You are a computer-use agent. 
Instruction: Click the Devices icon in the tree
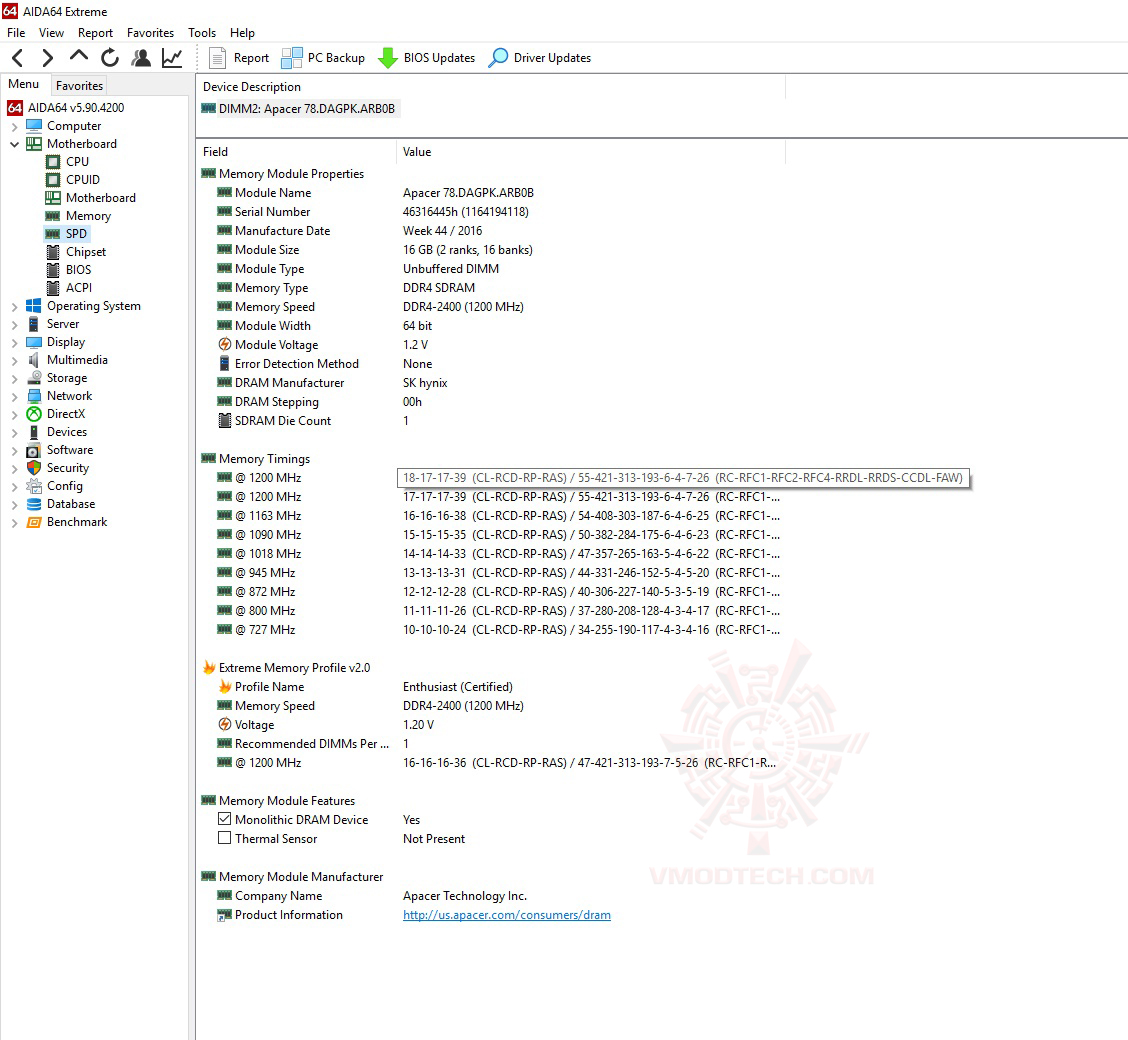(34, 432)
